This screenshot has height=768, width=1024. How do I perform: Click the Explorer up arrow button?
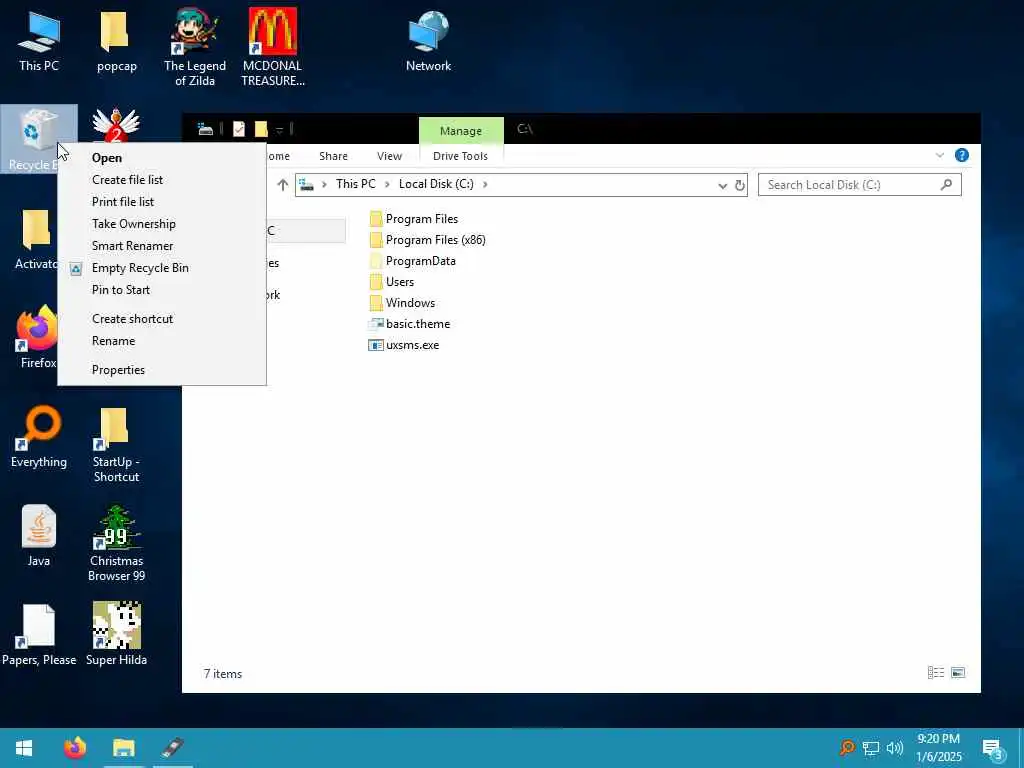pos(282,185)
